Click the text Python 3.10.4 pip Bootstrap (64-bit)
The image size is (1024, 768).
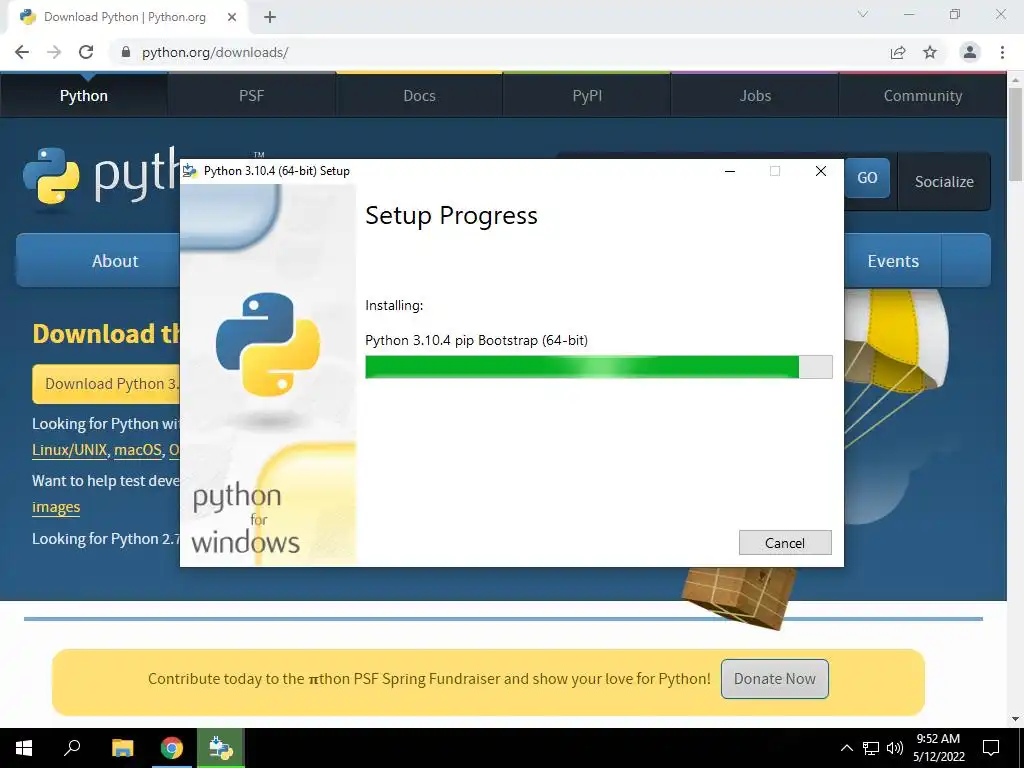(476, 340)
